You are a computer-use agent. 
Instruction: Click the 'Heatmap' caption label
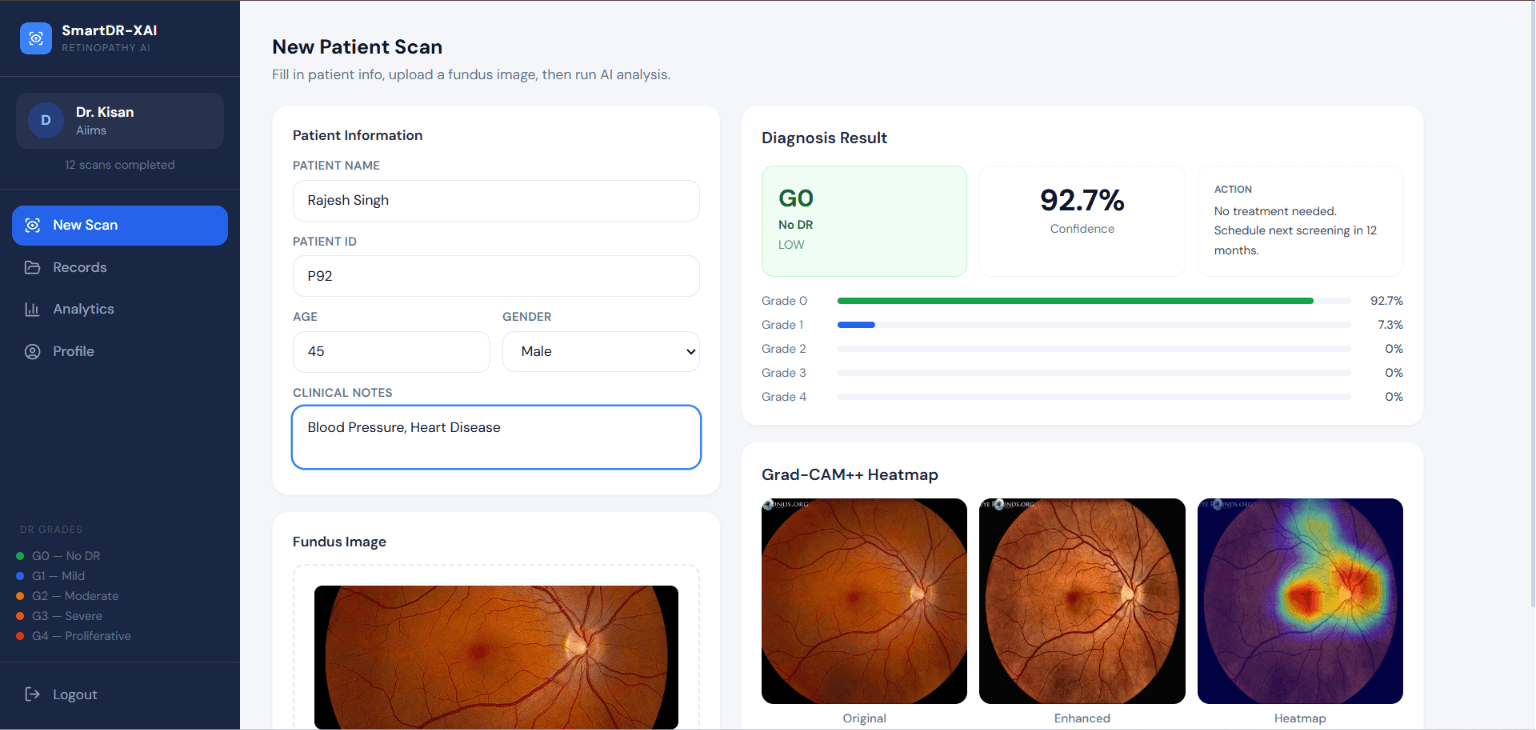(1300, 718)
